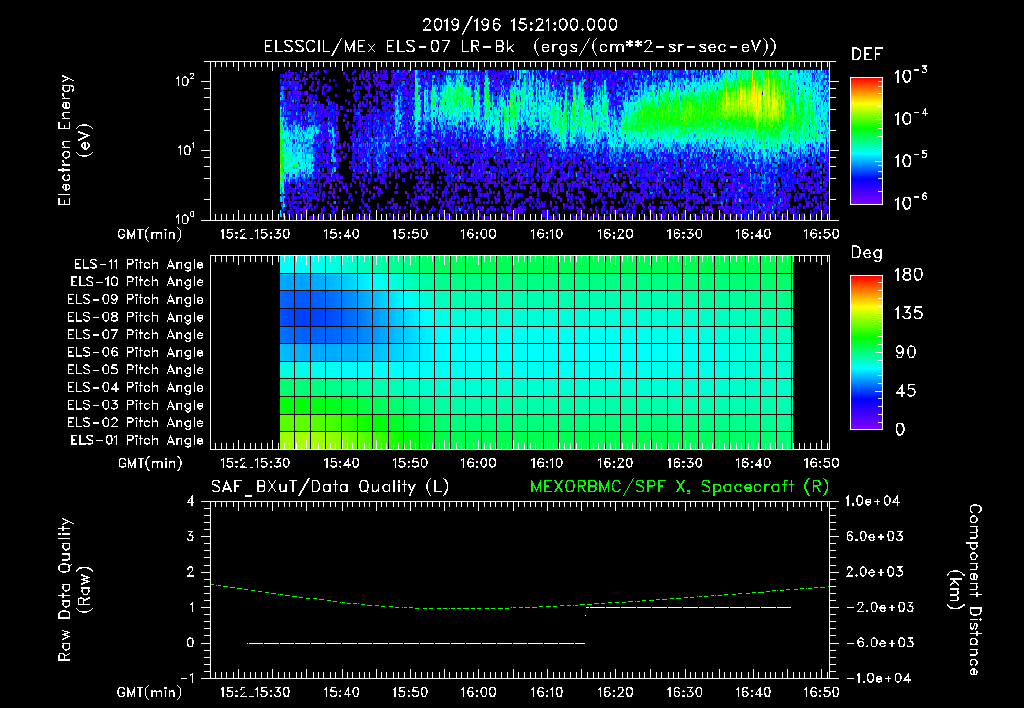Click the 16:30 tick on the bottom plot time axis
This screenshot has width=1024, height=708.
click(x=684, y=692)
